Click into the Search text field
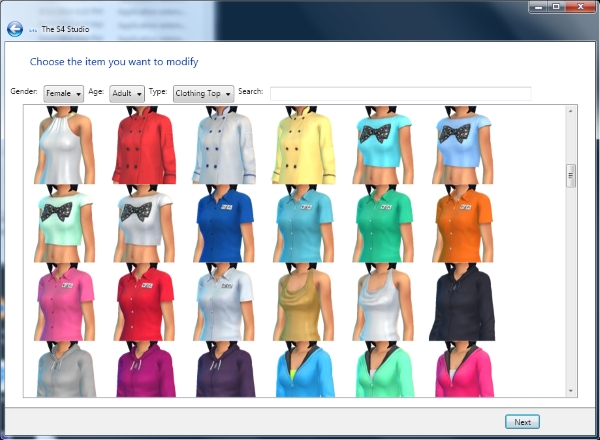Screen dimensions: 600x440 [400, 93]
